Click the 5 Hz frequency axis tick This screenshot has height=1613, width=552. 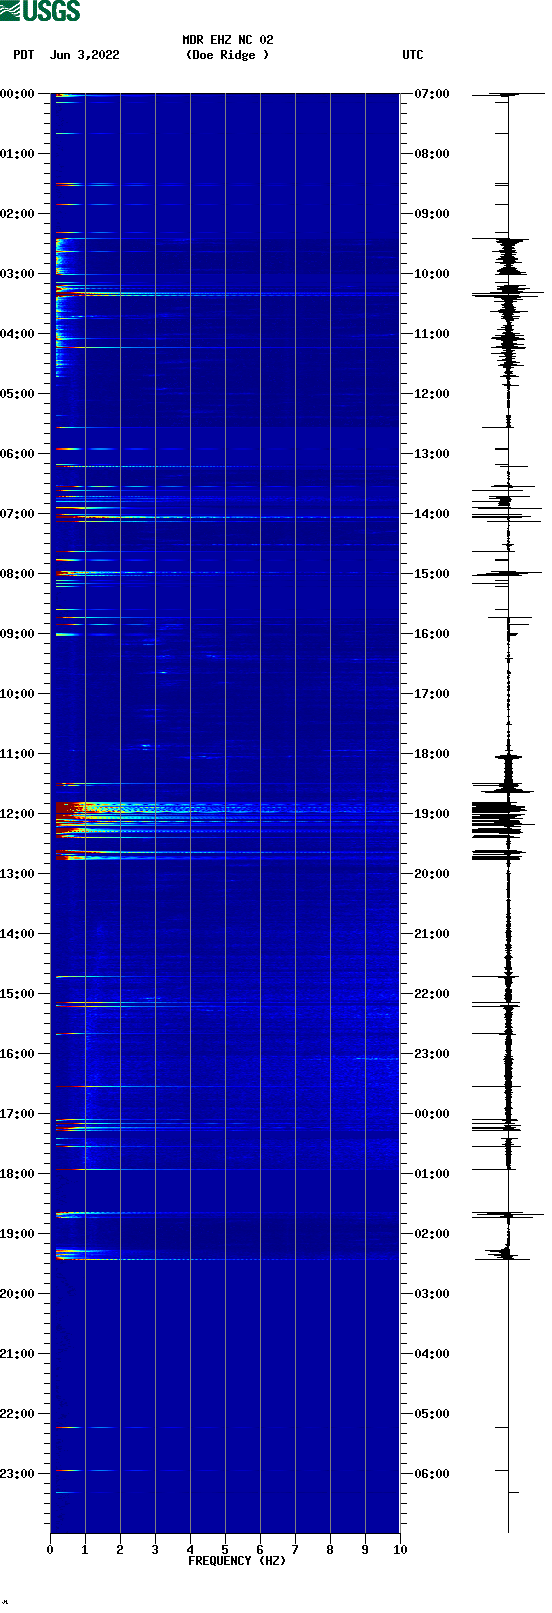tap(225, 1550)
